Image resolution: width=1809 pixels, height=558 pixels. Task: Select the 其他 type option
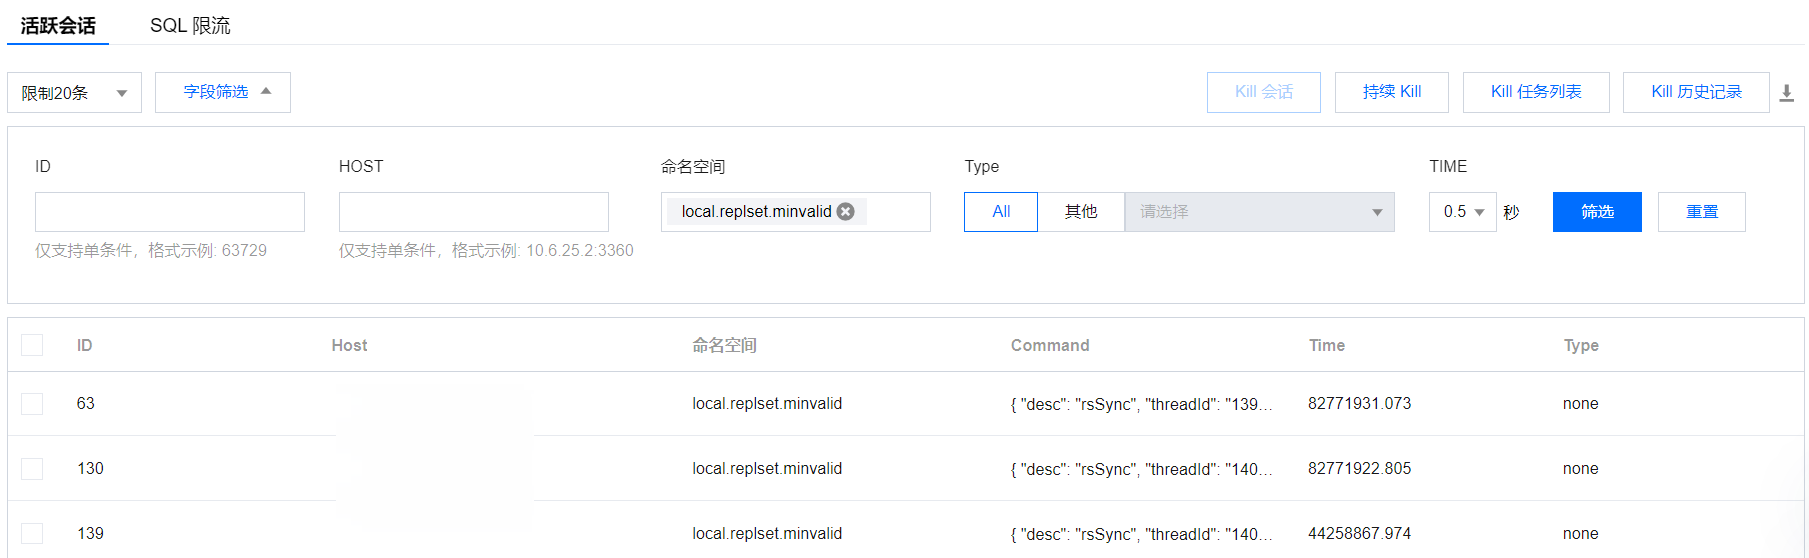click(1081, 212)
